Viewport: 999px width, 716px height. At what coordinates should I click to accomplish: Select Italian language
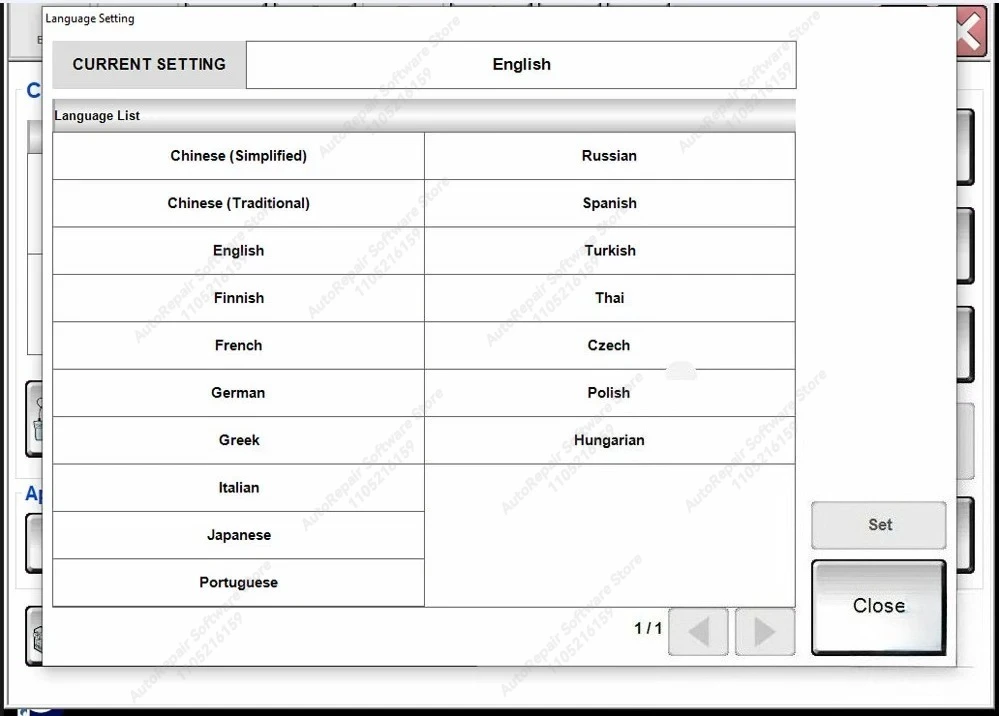(x=238, y=487)
